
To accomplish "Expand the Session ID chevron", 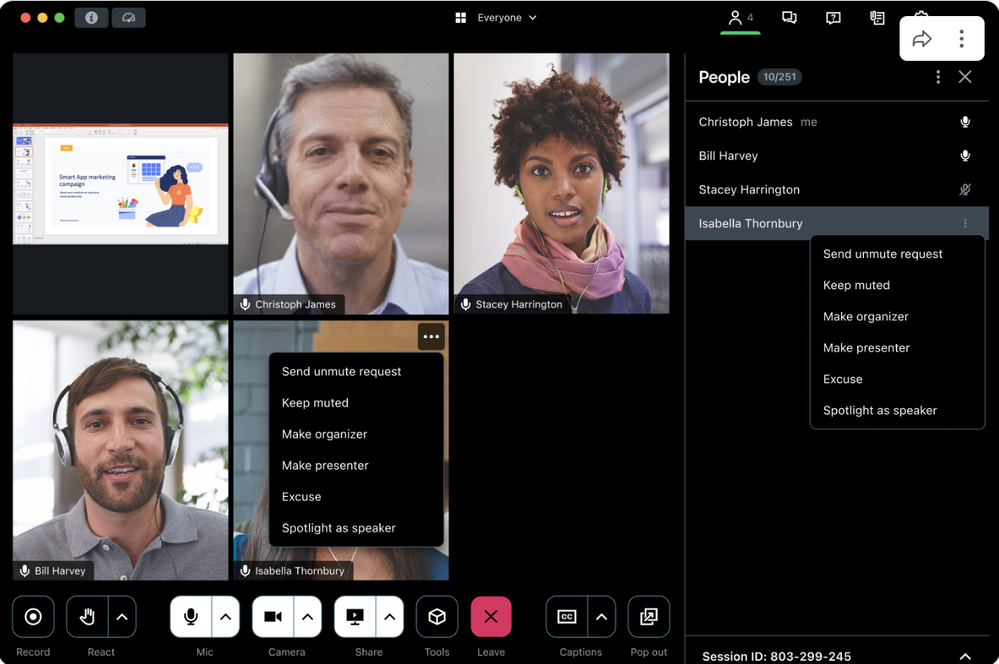I will coord(965,656).
